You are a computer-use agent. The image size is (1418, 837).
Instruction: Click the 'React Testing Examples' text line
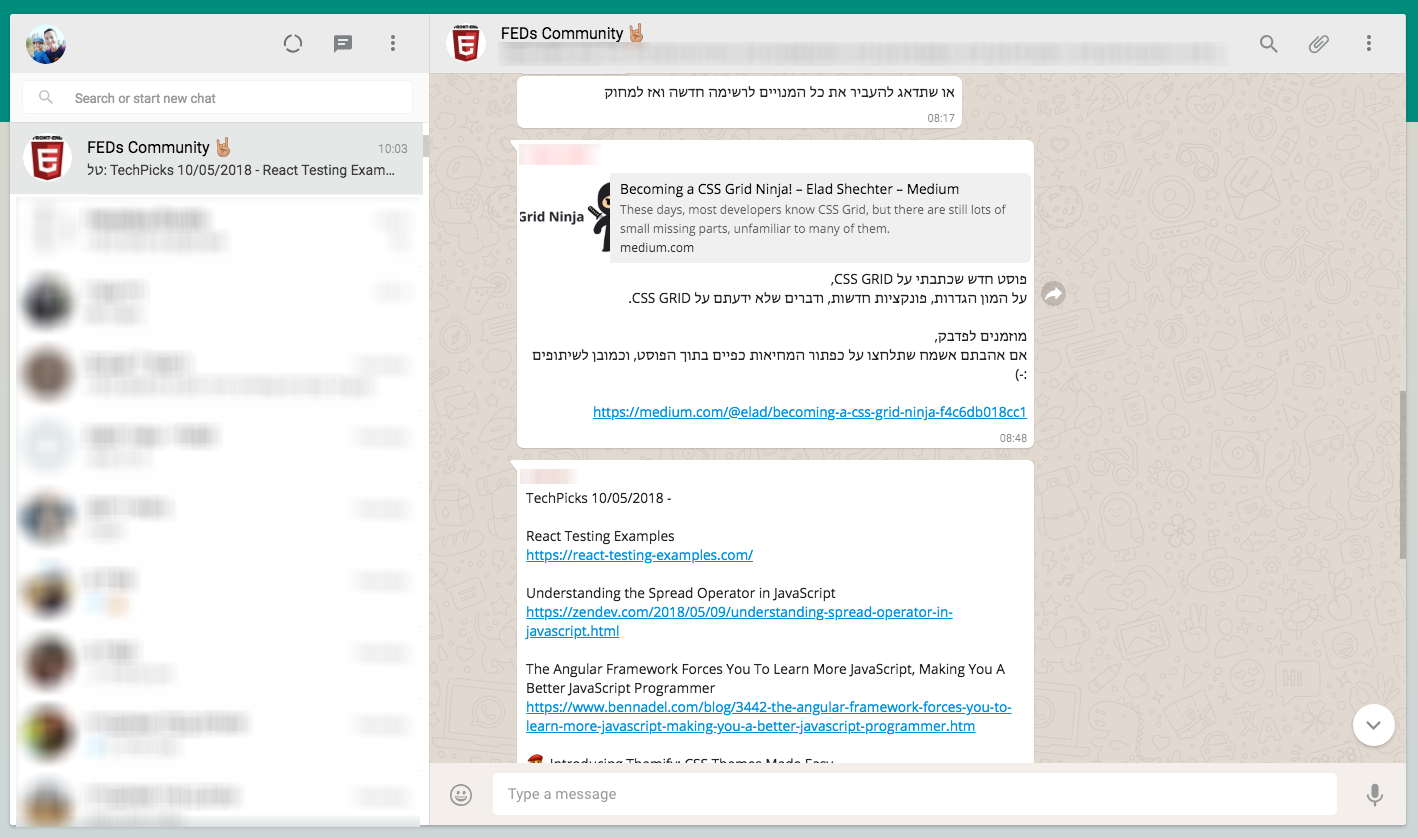(600, 536)
